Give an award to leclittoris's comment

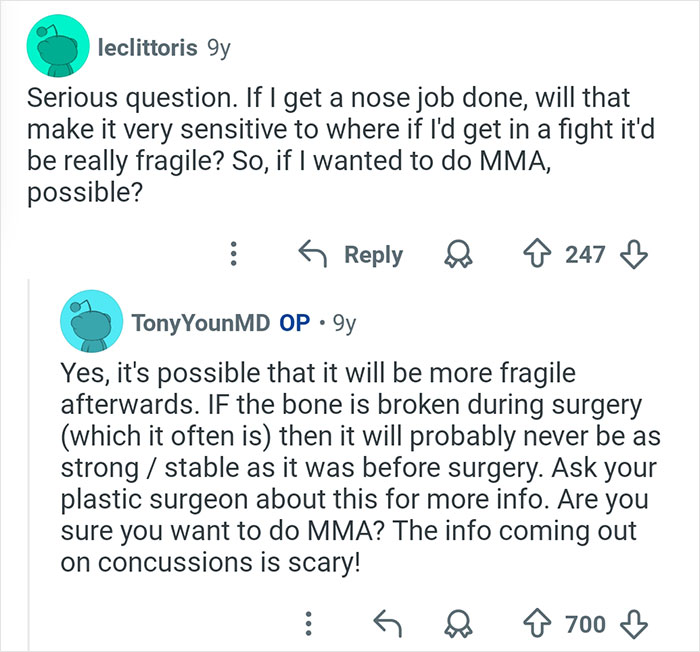pyautogui.click(x=461, y=254)
